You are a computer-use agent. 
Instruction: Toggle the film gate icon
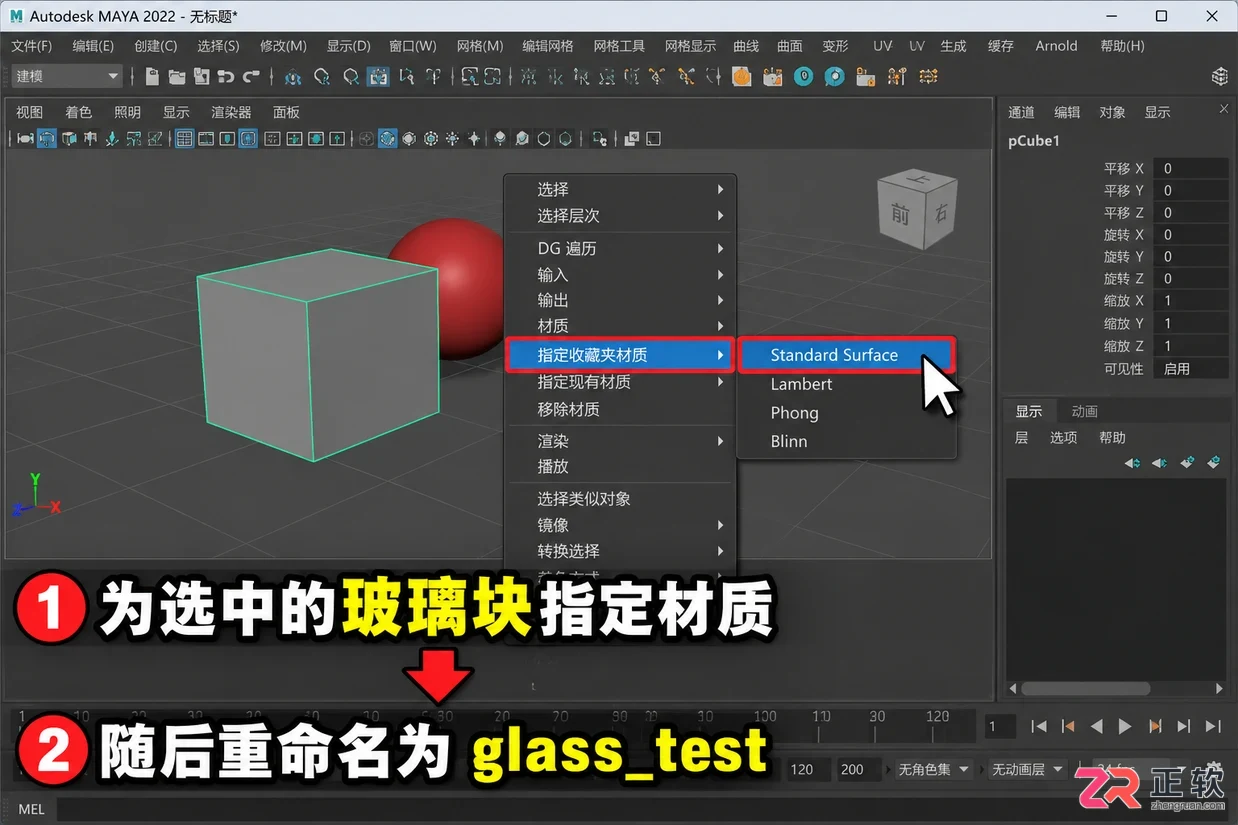pyautogui.click(x=206, y=139)
